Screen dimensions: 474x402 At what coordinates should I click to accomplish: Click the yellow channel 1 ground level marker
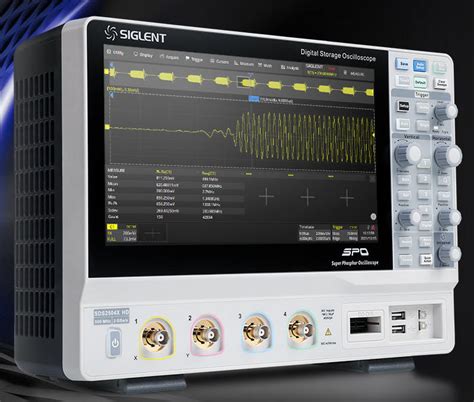(x=108, y=127)
